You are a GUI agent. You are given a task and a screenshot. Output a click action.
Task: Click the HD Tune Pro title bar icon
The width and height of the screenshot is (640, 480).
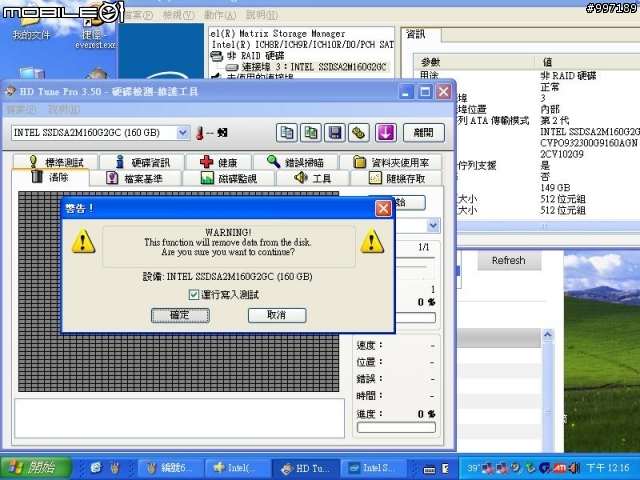(10, 91)
